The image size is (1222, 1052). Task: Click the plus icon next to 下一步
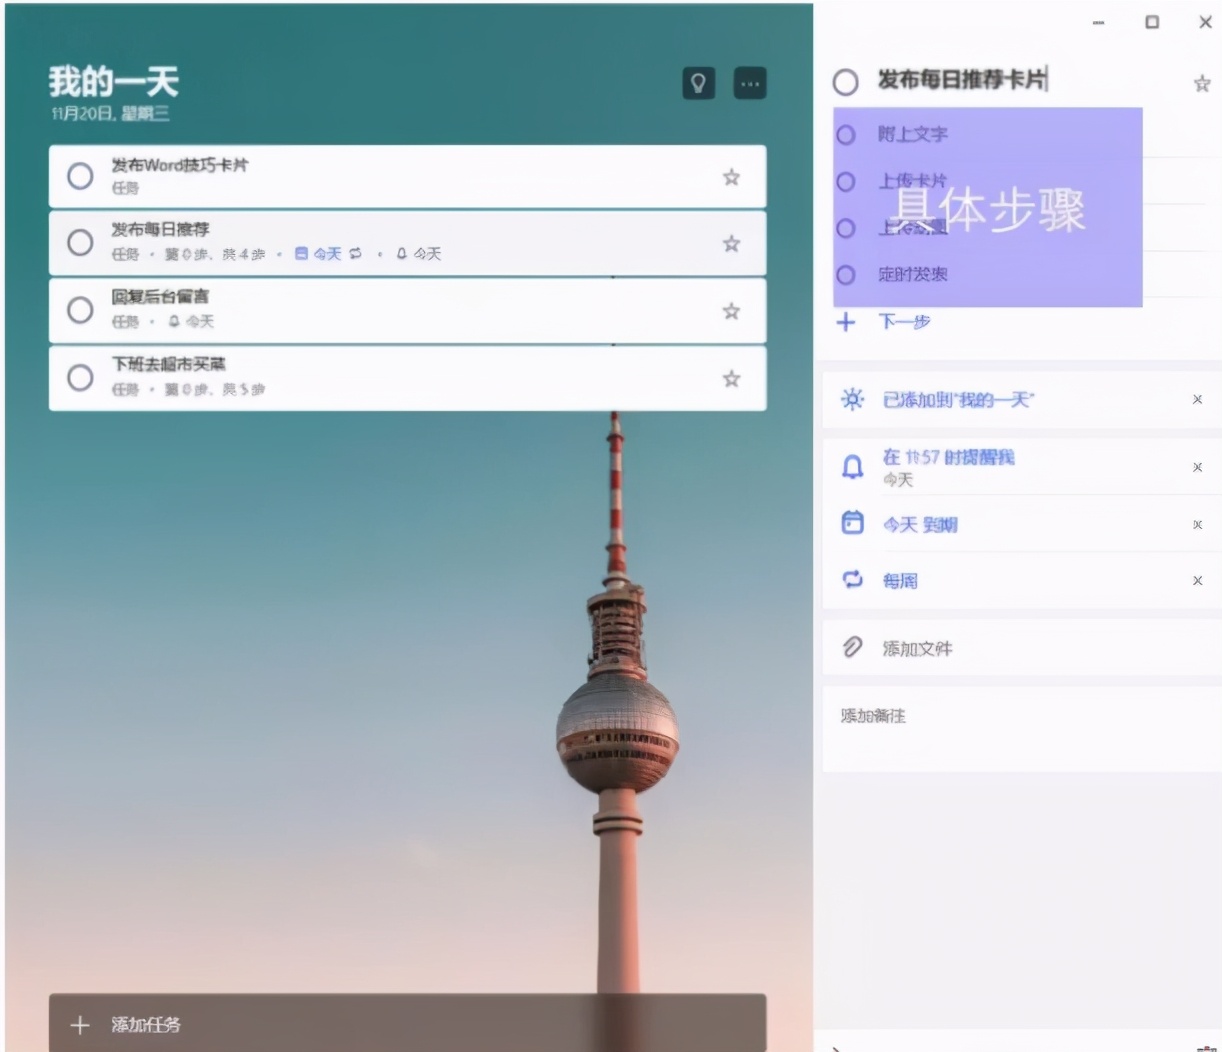click(x=846, y=322)
